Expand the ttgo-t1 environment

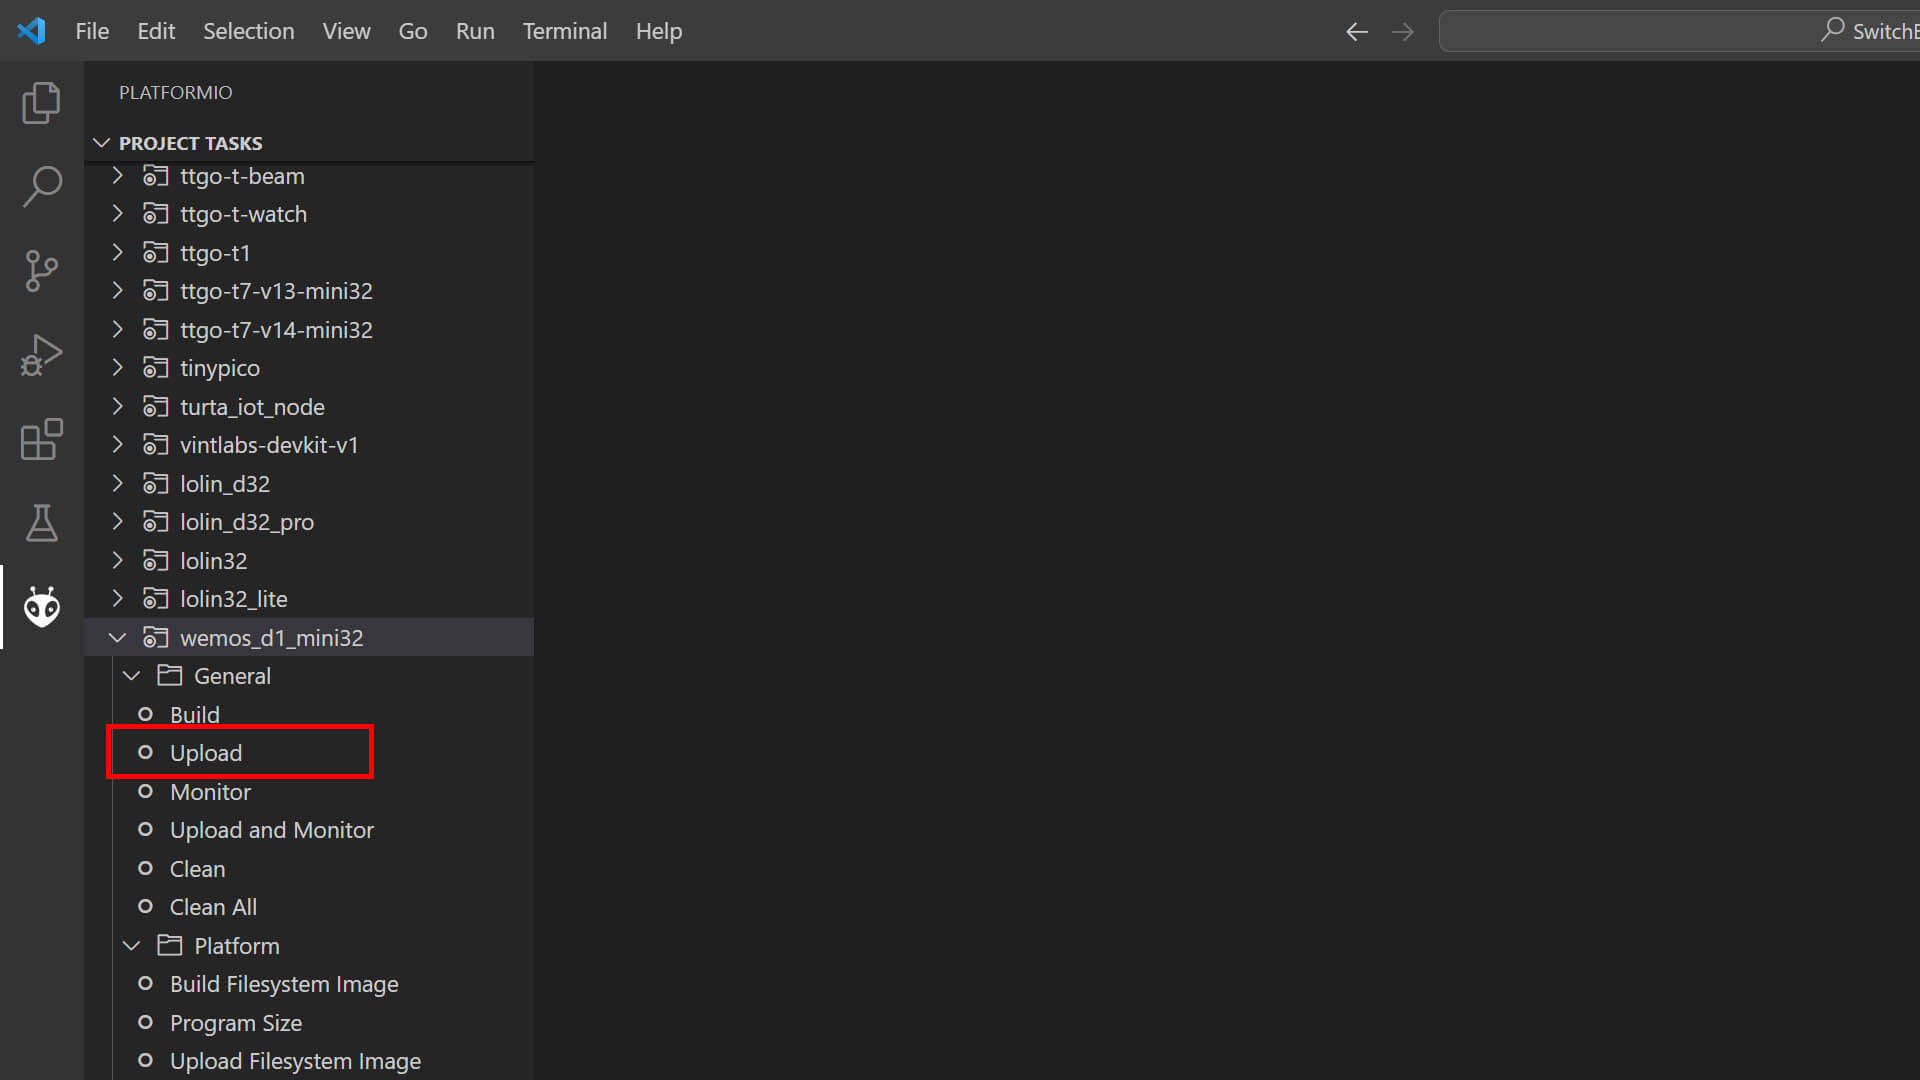[117, 252]
